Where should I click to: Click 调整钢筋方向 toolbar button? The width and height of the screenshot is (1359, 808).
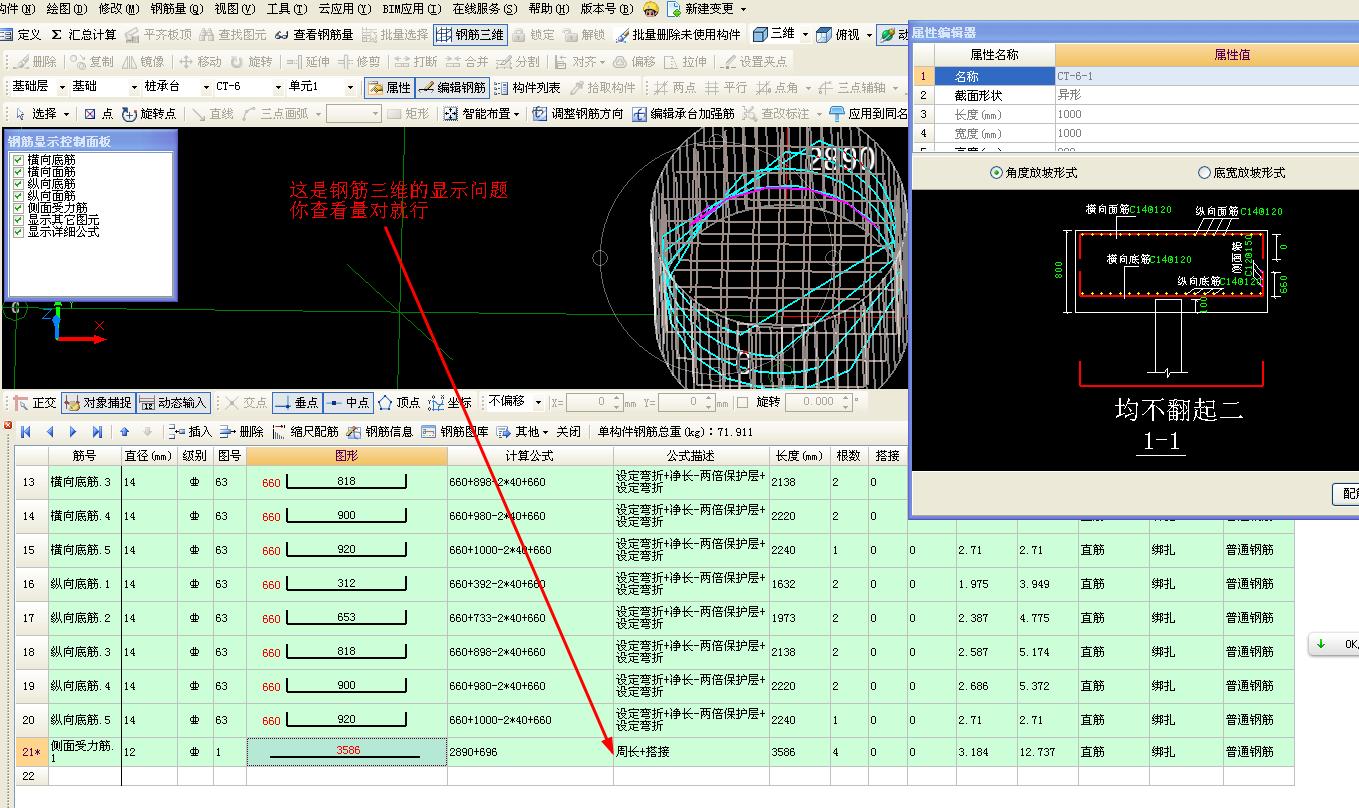(578, 114)
